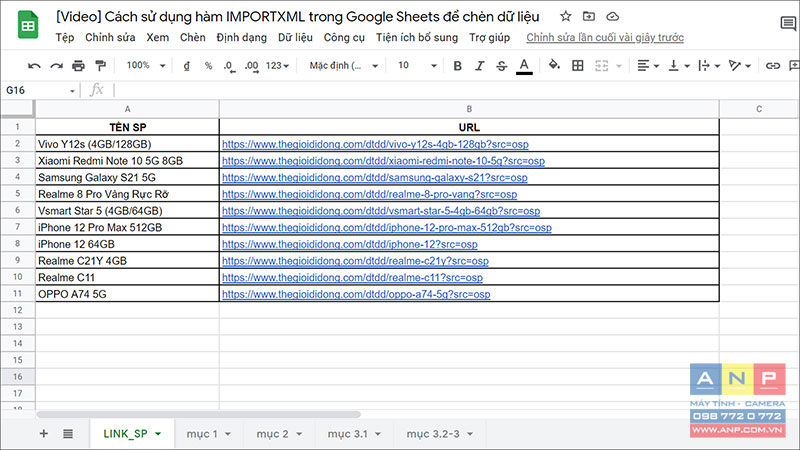Open the Mặc định font dropdown

[343, 66]
